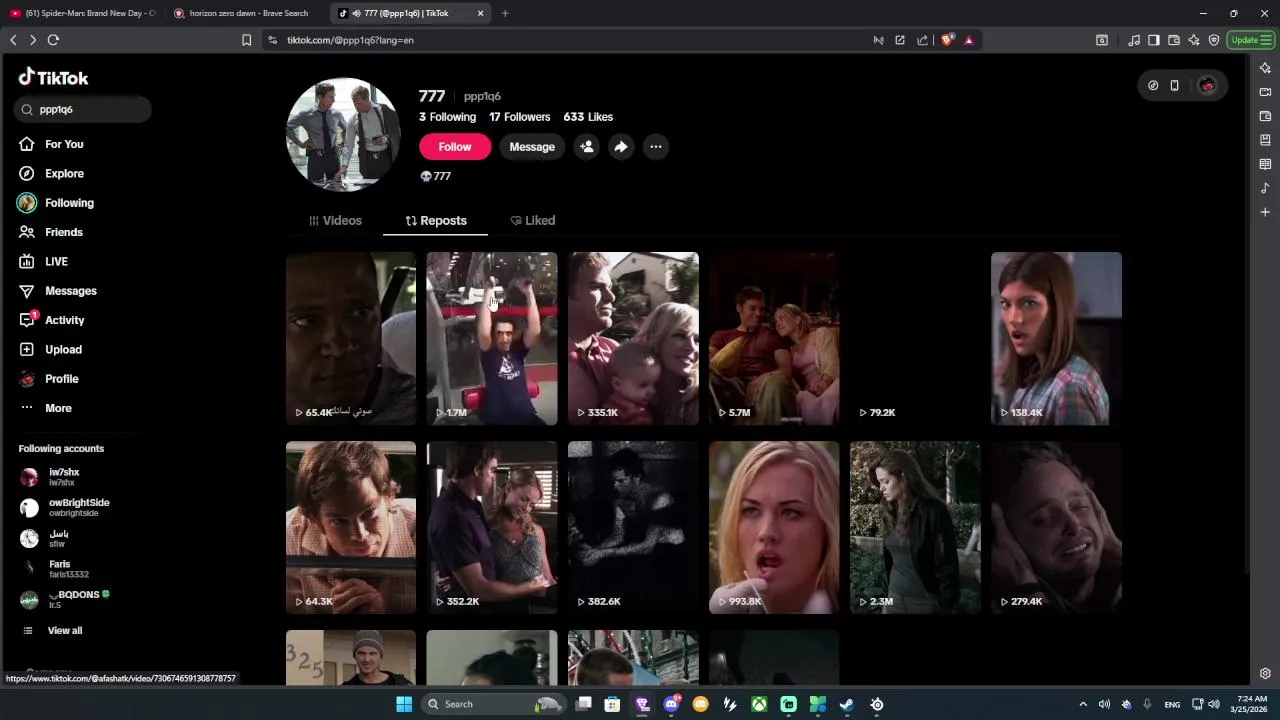This screenshot has height=720, width=1280.
Task: Click the add-friend person icon
Action: click(x=587, y=147)
